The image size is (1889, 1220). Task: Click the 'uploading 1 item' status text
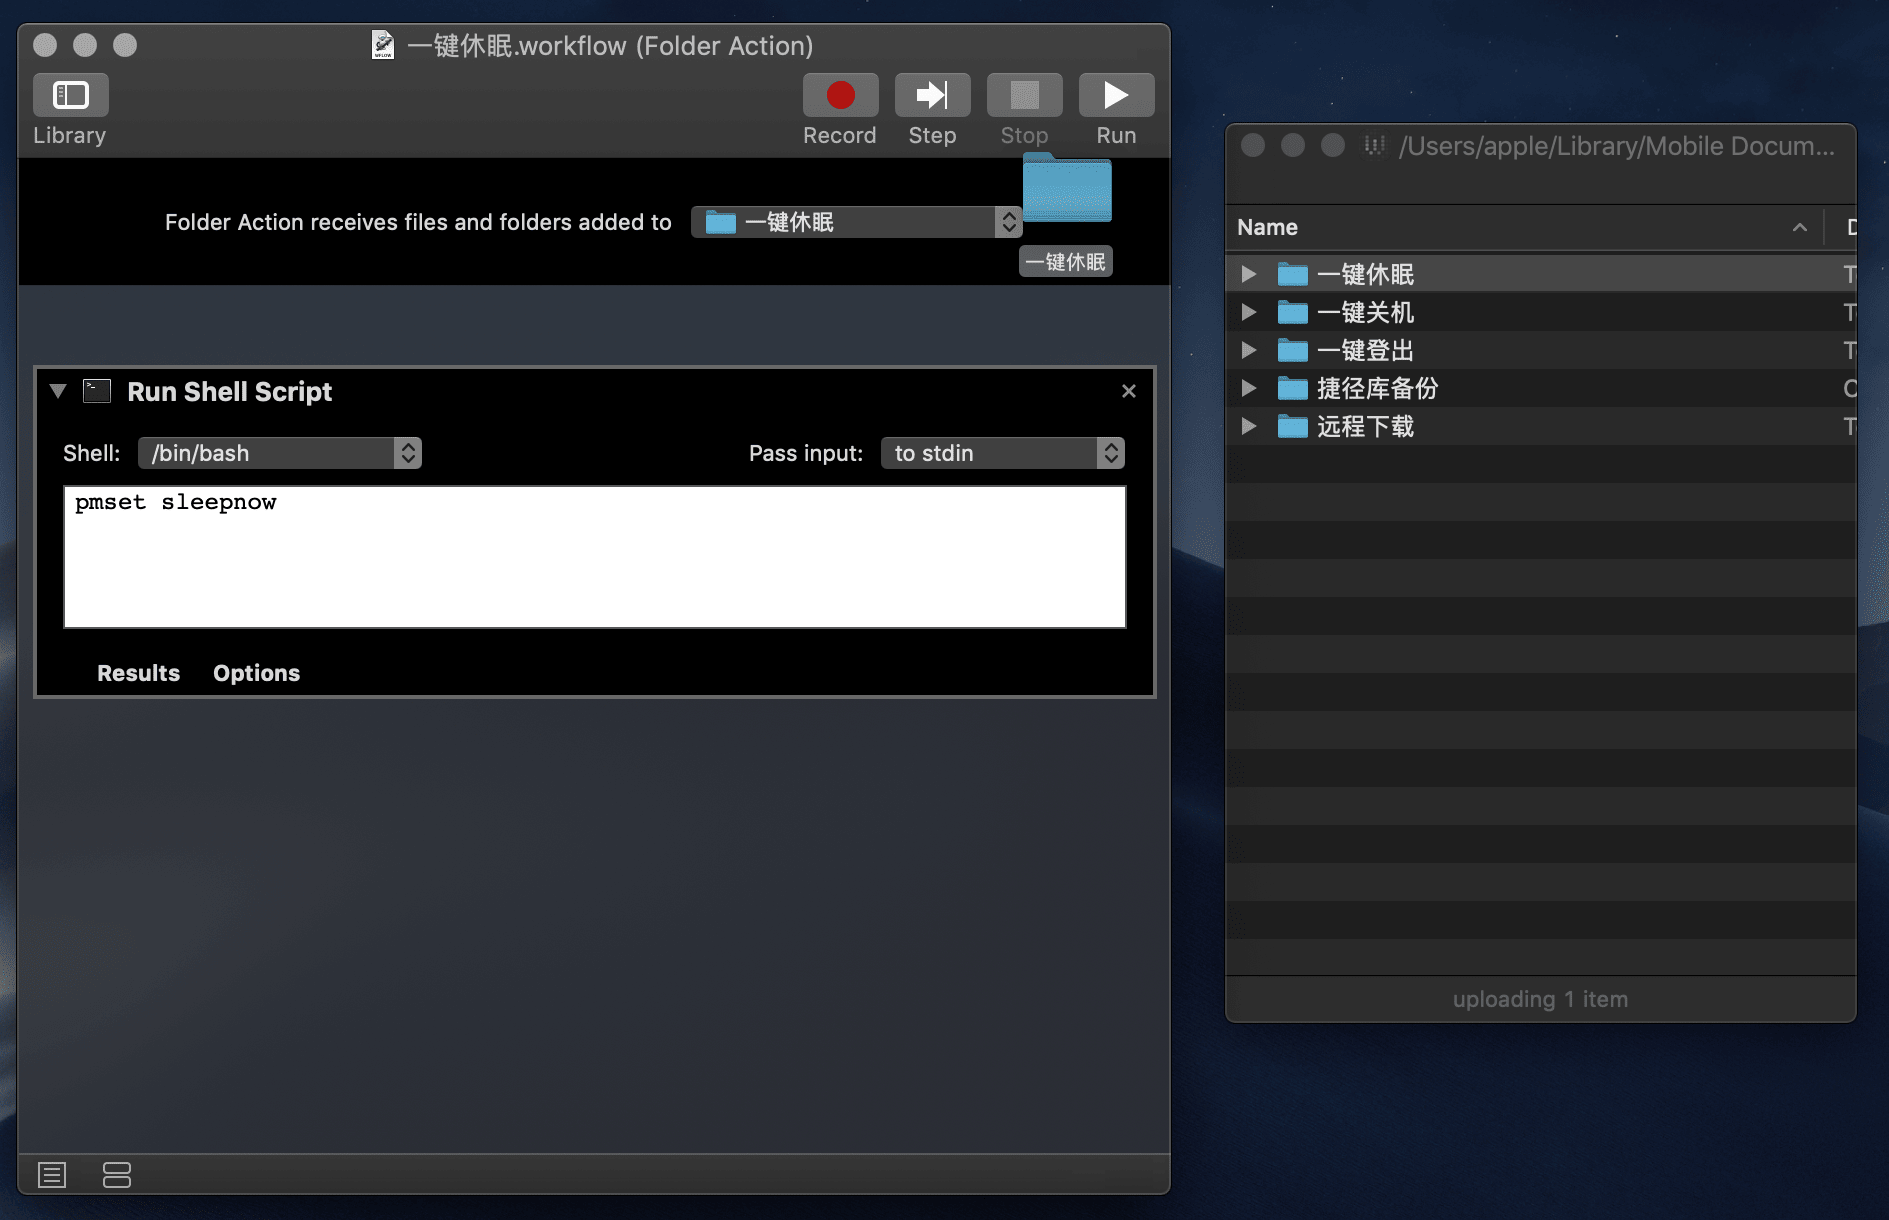click(1540, 999)
